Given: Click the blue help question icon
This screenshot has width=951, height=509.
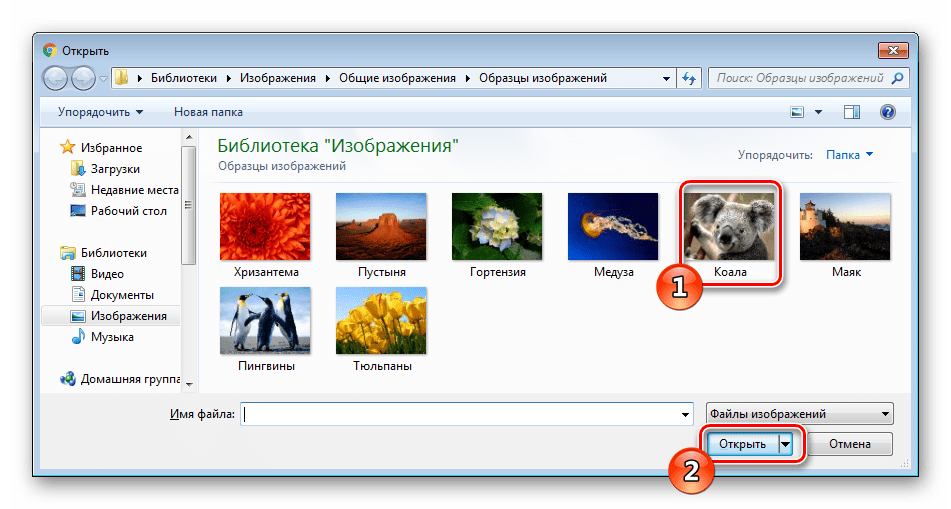Looking at the screenshot, I should click(x=887, y=112).
